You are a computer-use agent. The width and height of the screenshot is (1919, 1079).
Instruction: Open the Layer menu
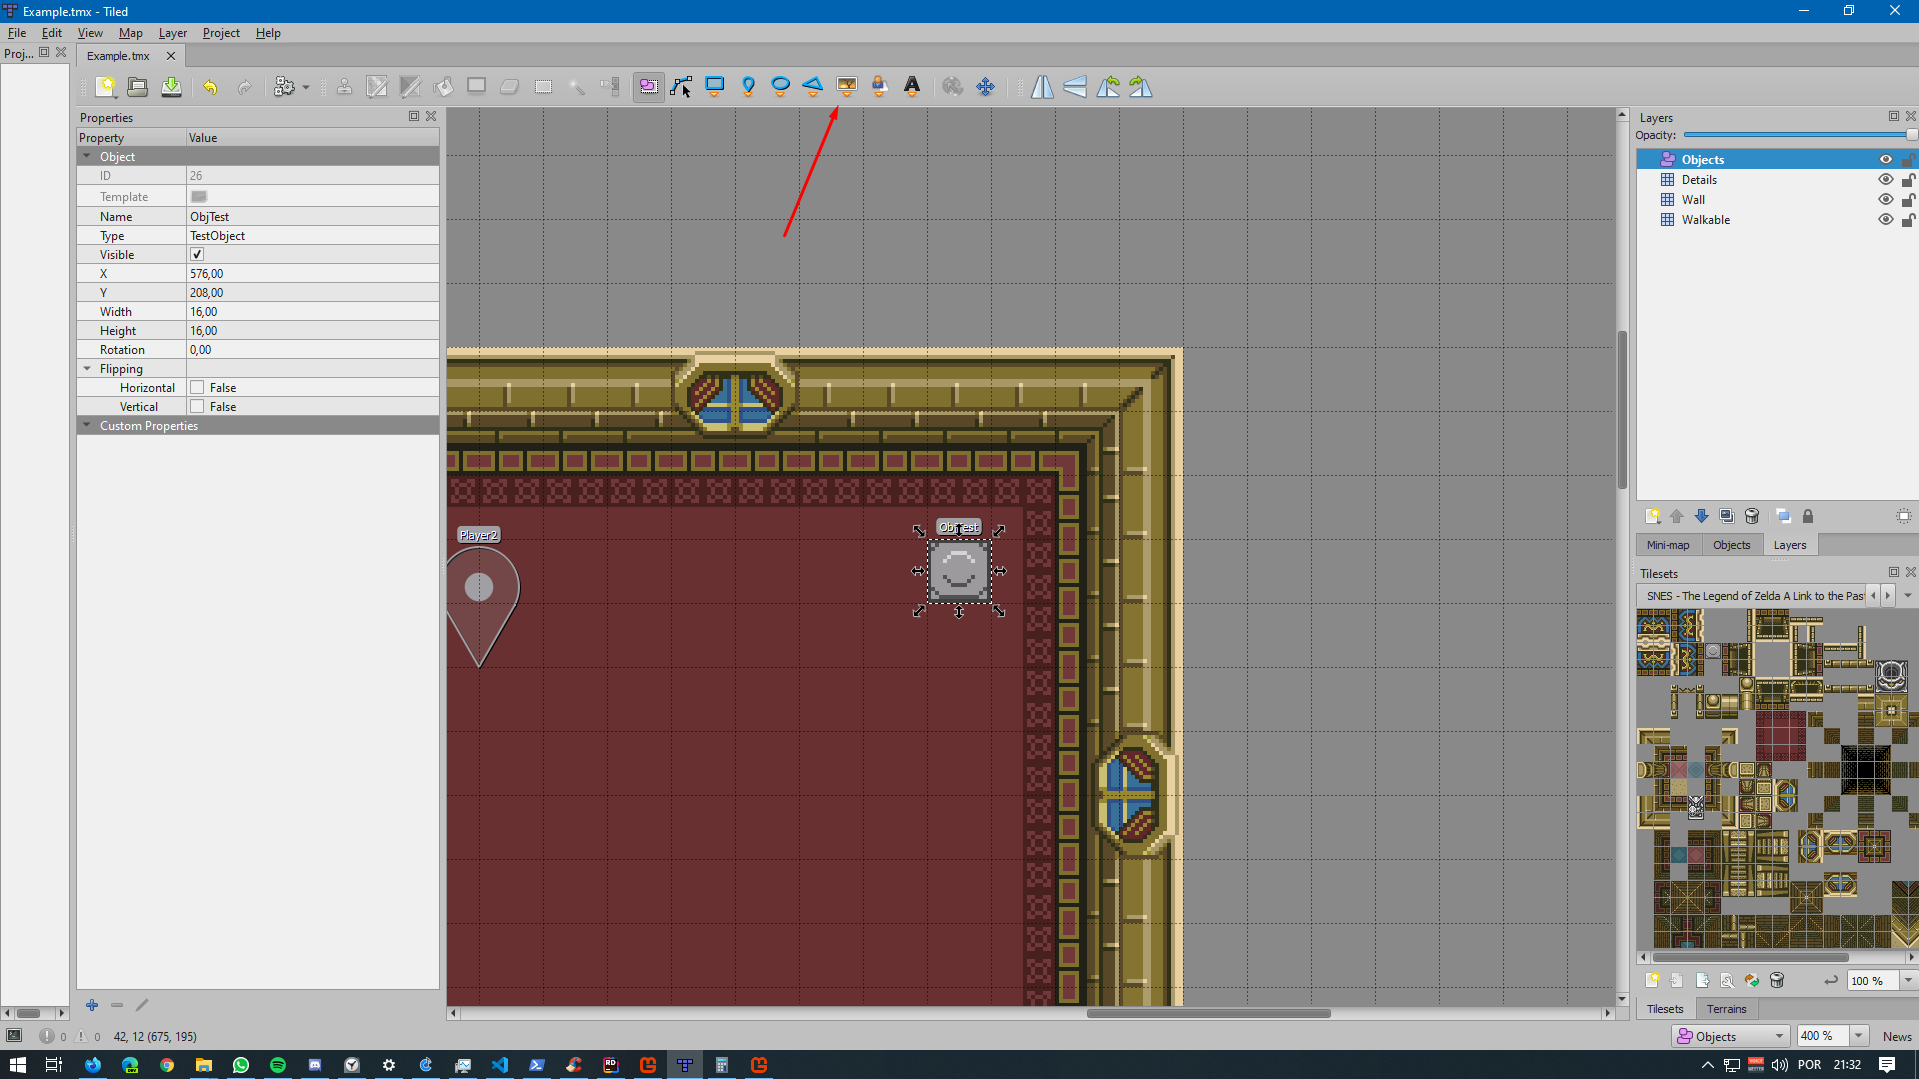tap(173, 33)
